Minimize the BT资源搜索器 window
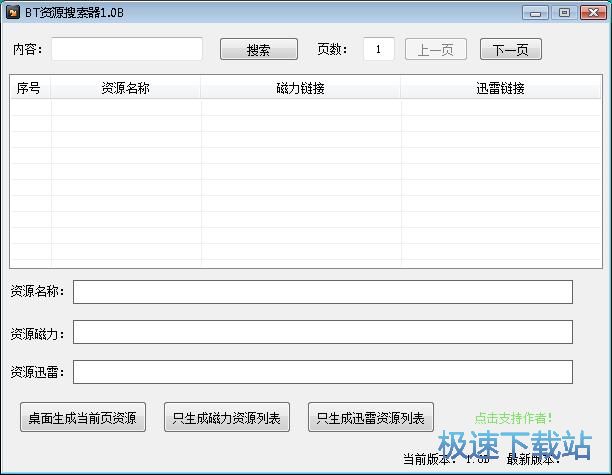The width and height of the screenshot is (612, 475). [x=535, y=12]
